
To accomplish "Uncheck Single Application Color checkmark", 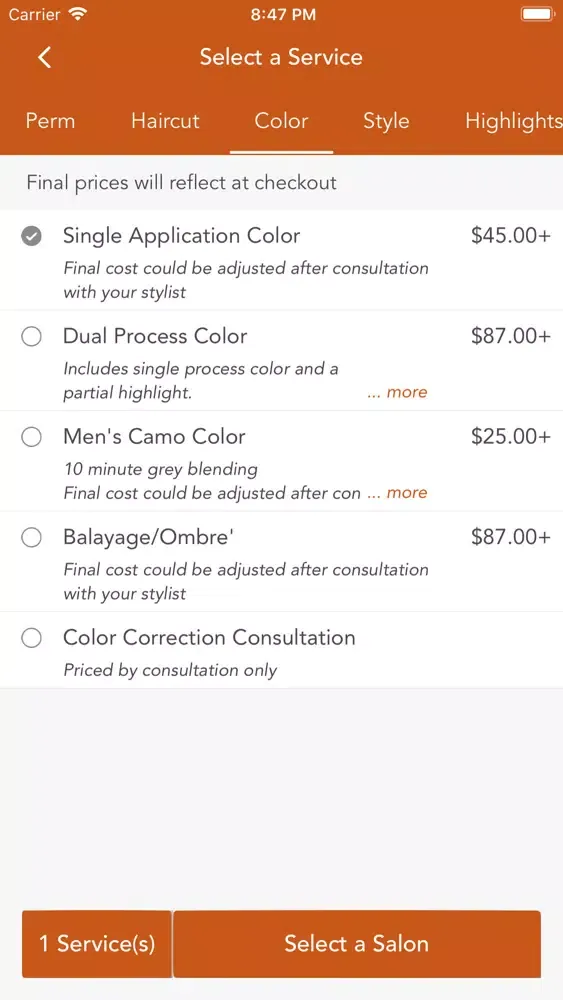I will pos(31,237).
